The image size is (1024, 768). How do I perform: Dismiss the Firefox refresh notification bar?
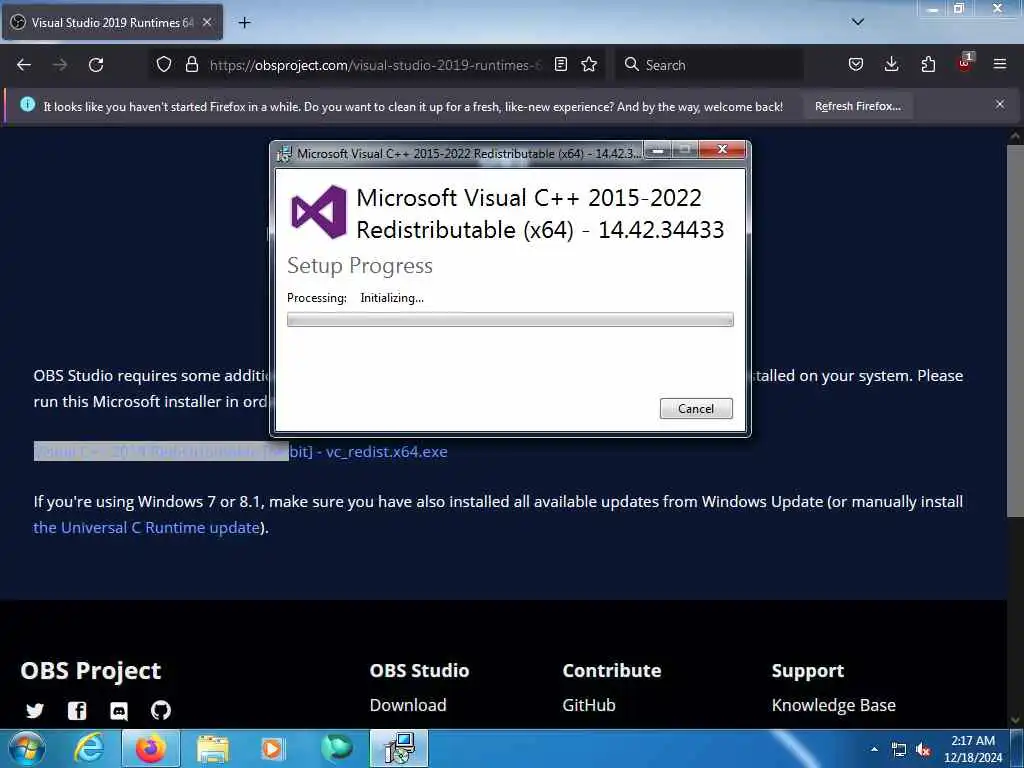(x=1000, y=104)
